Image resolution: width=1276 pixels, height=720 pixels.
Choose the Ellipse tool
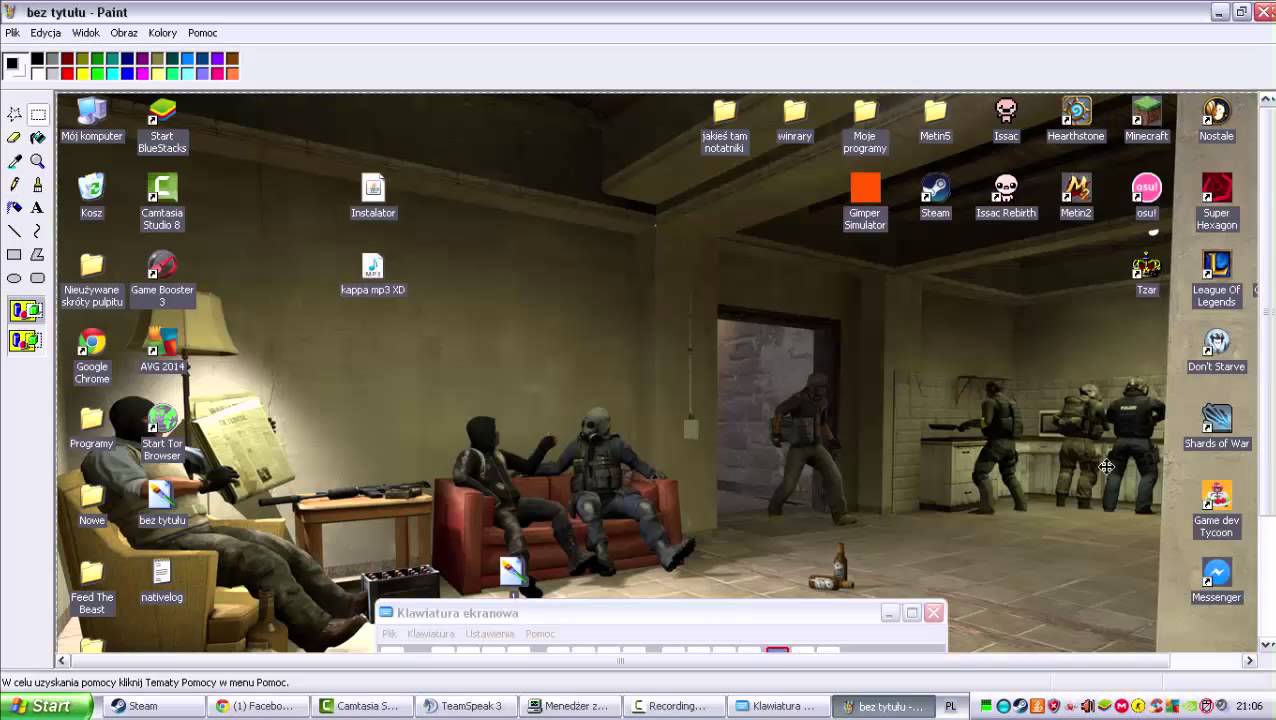pos(14,278)
